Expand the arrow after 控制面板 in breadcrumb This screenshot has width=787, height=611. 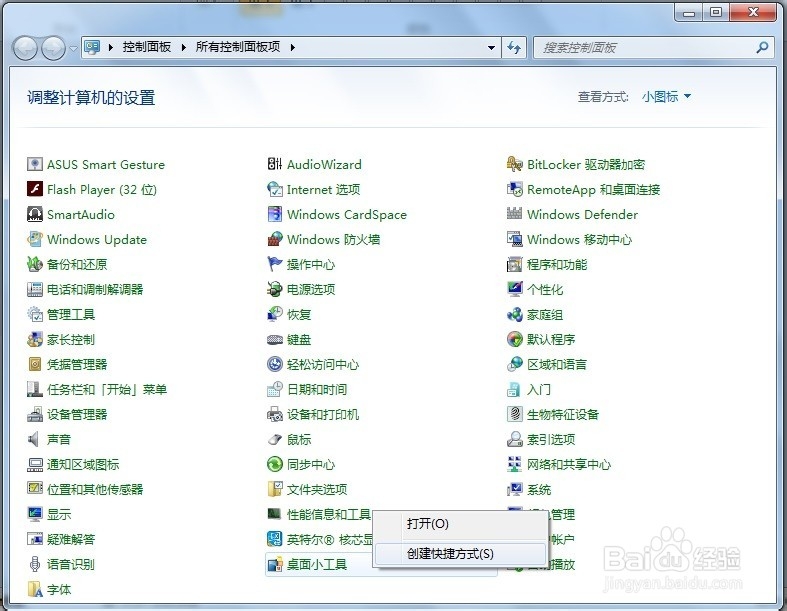pos(184,47)
